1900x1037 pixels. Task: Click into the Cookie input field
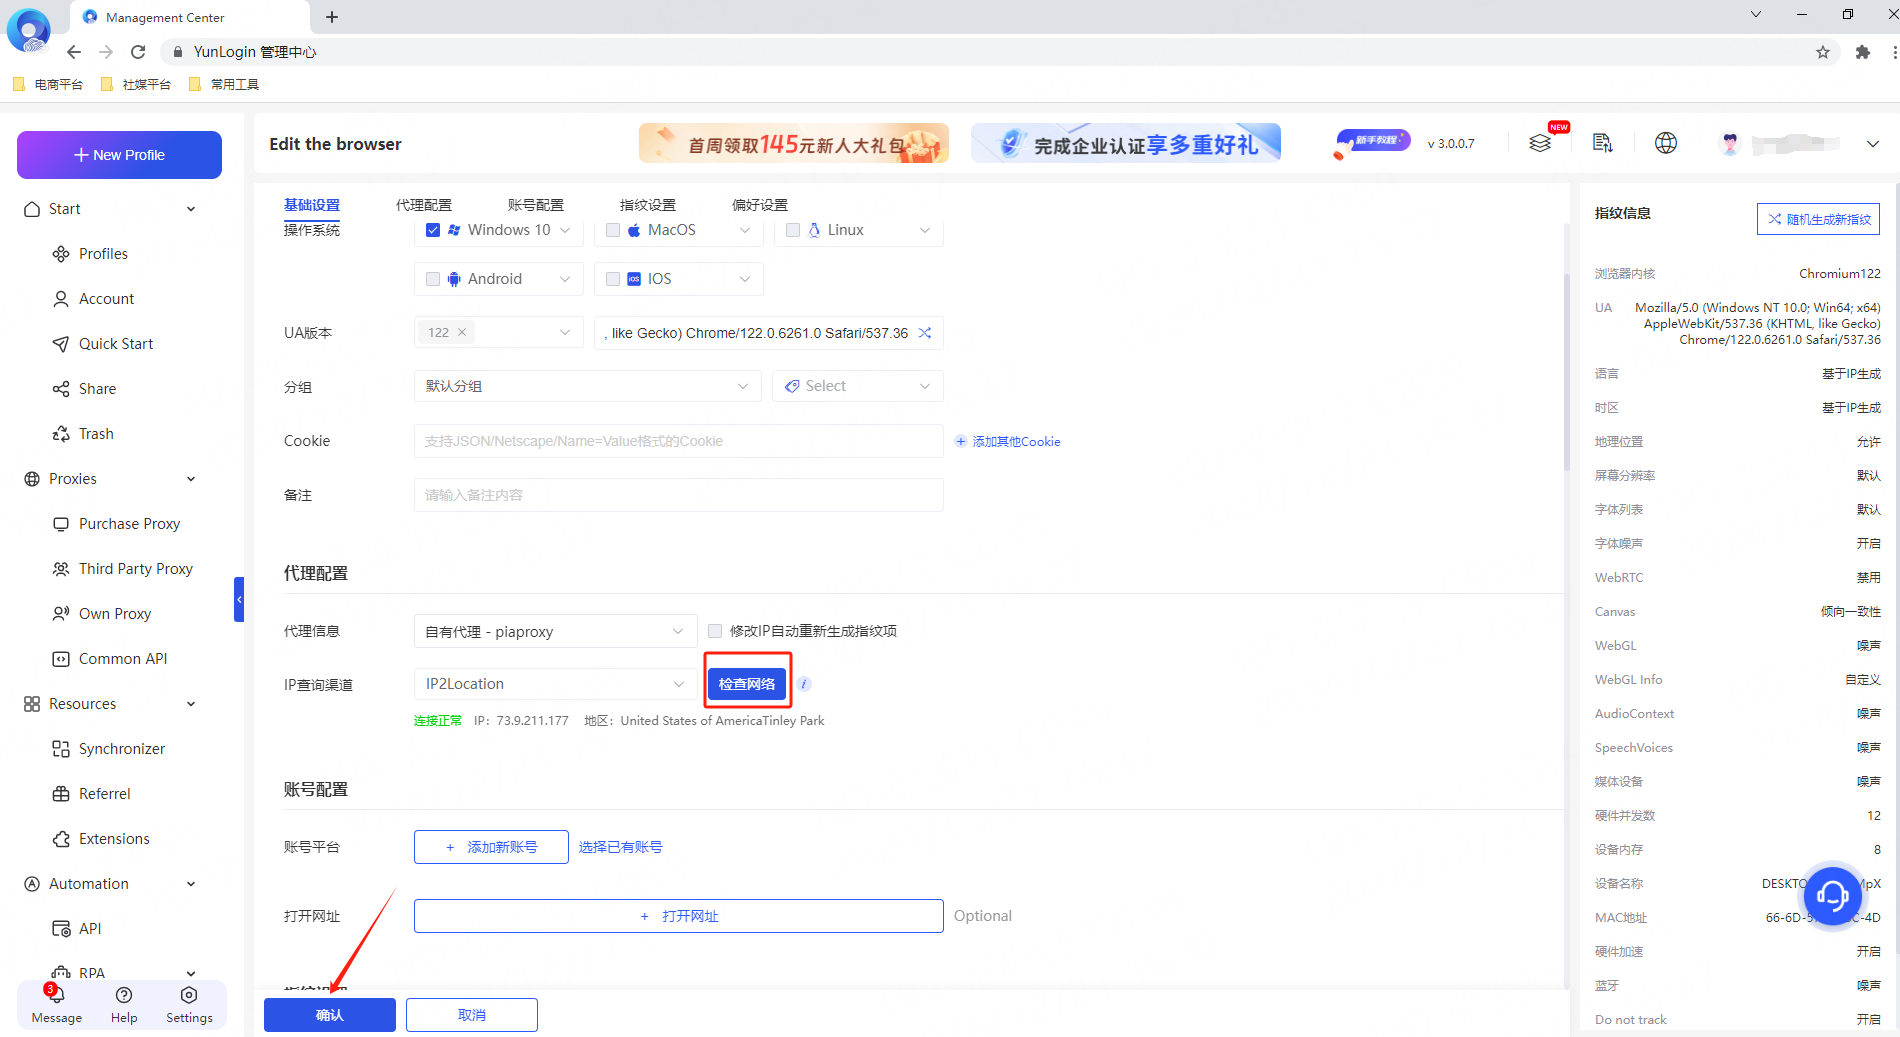[x=678, y=441]
